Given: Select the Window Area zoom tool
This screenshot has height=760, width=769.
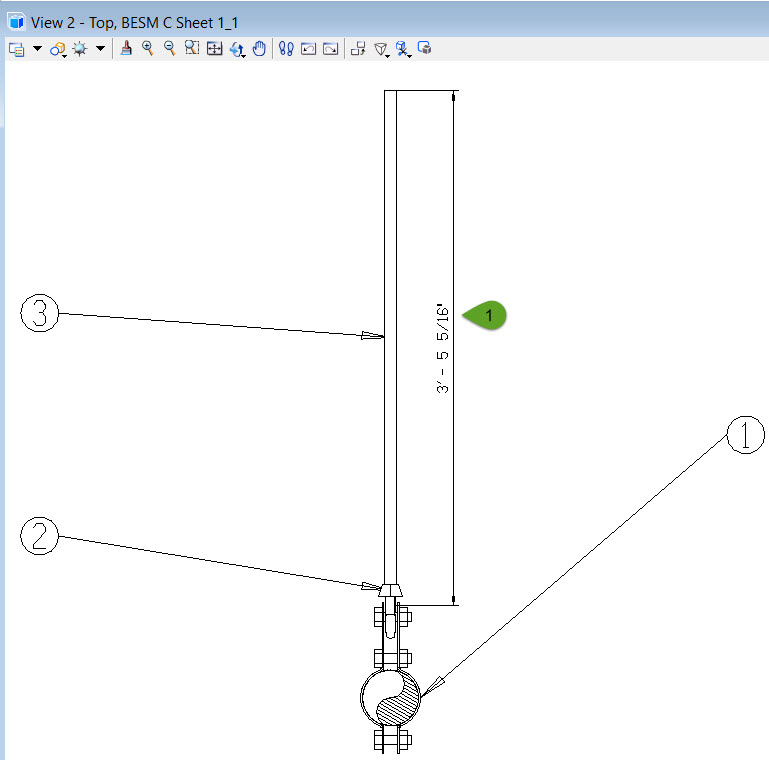Looking at the screenshot, I should [x=192, y=48].
